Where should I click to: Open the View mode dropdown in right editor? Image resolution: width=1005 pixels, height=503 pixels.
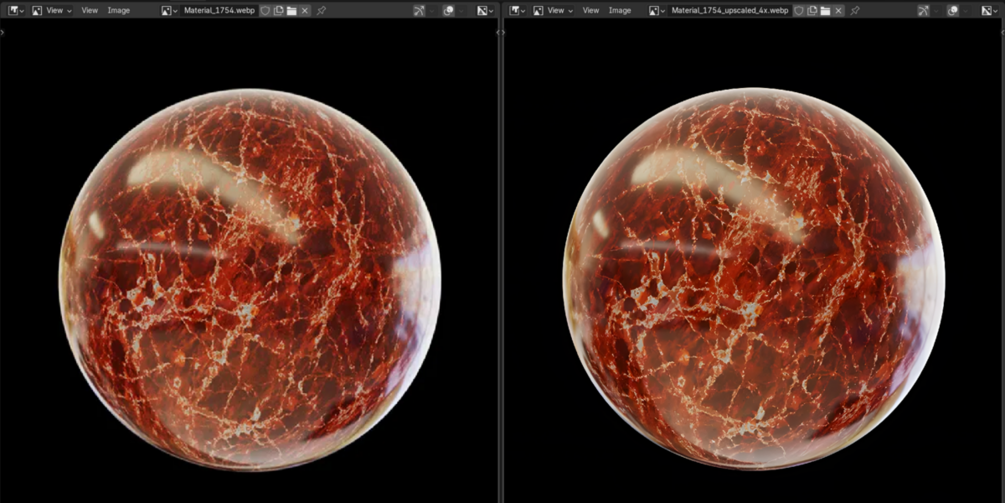552,10
